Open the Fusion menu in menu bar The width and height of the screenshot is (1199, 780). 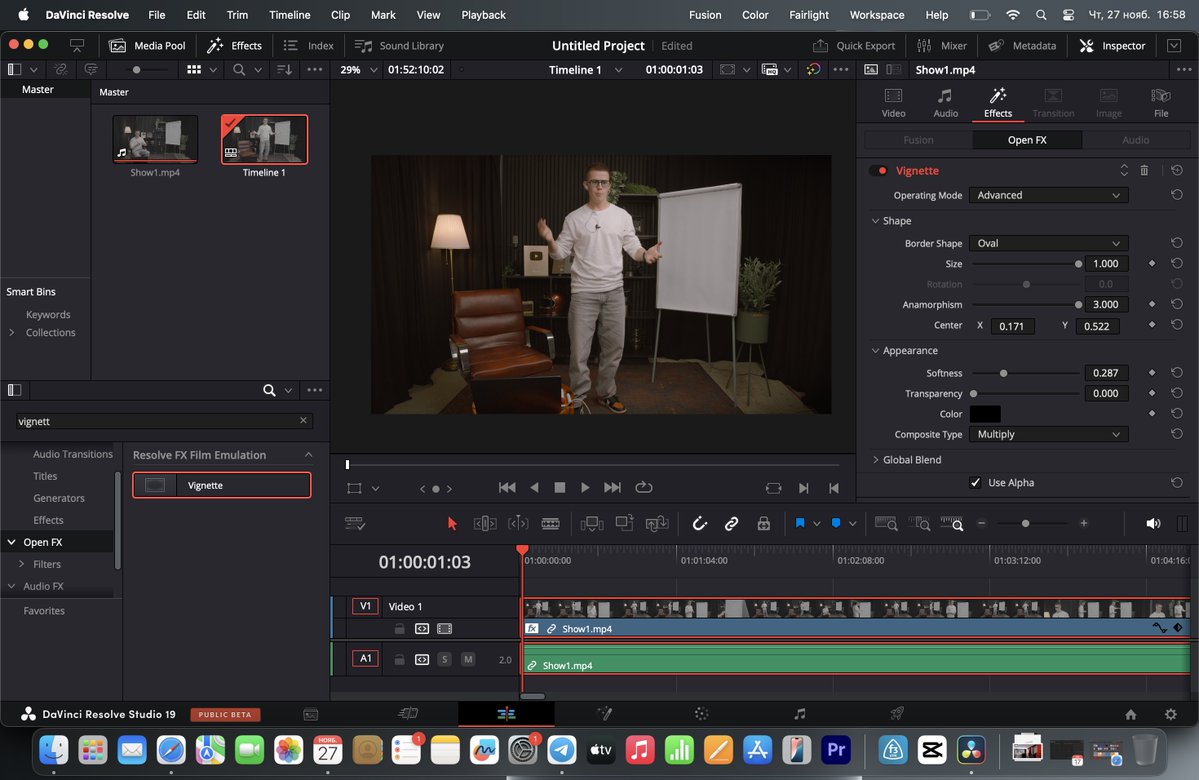(705, 15)
